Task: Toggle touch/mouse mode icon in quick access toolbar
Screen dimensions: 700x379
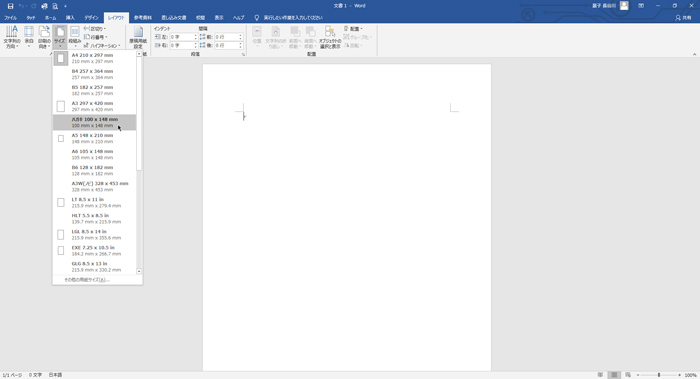Action: tap(44, 6)
